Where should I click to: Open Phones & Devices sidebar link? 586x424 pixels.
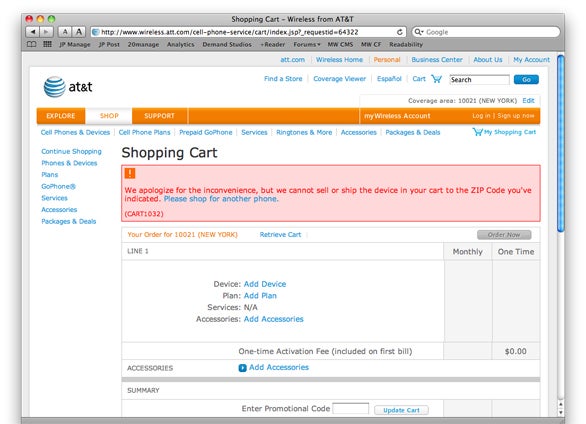69,163
